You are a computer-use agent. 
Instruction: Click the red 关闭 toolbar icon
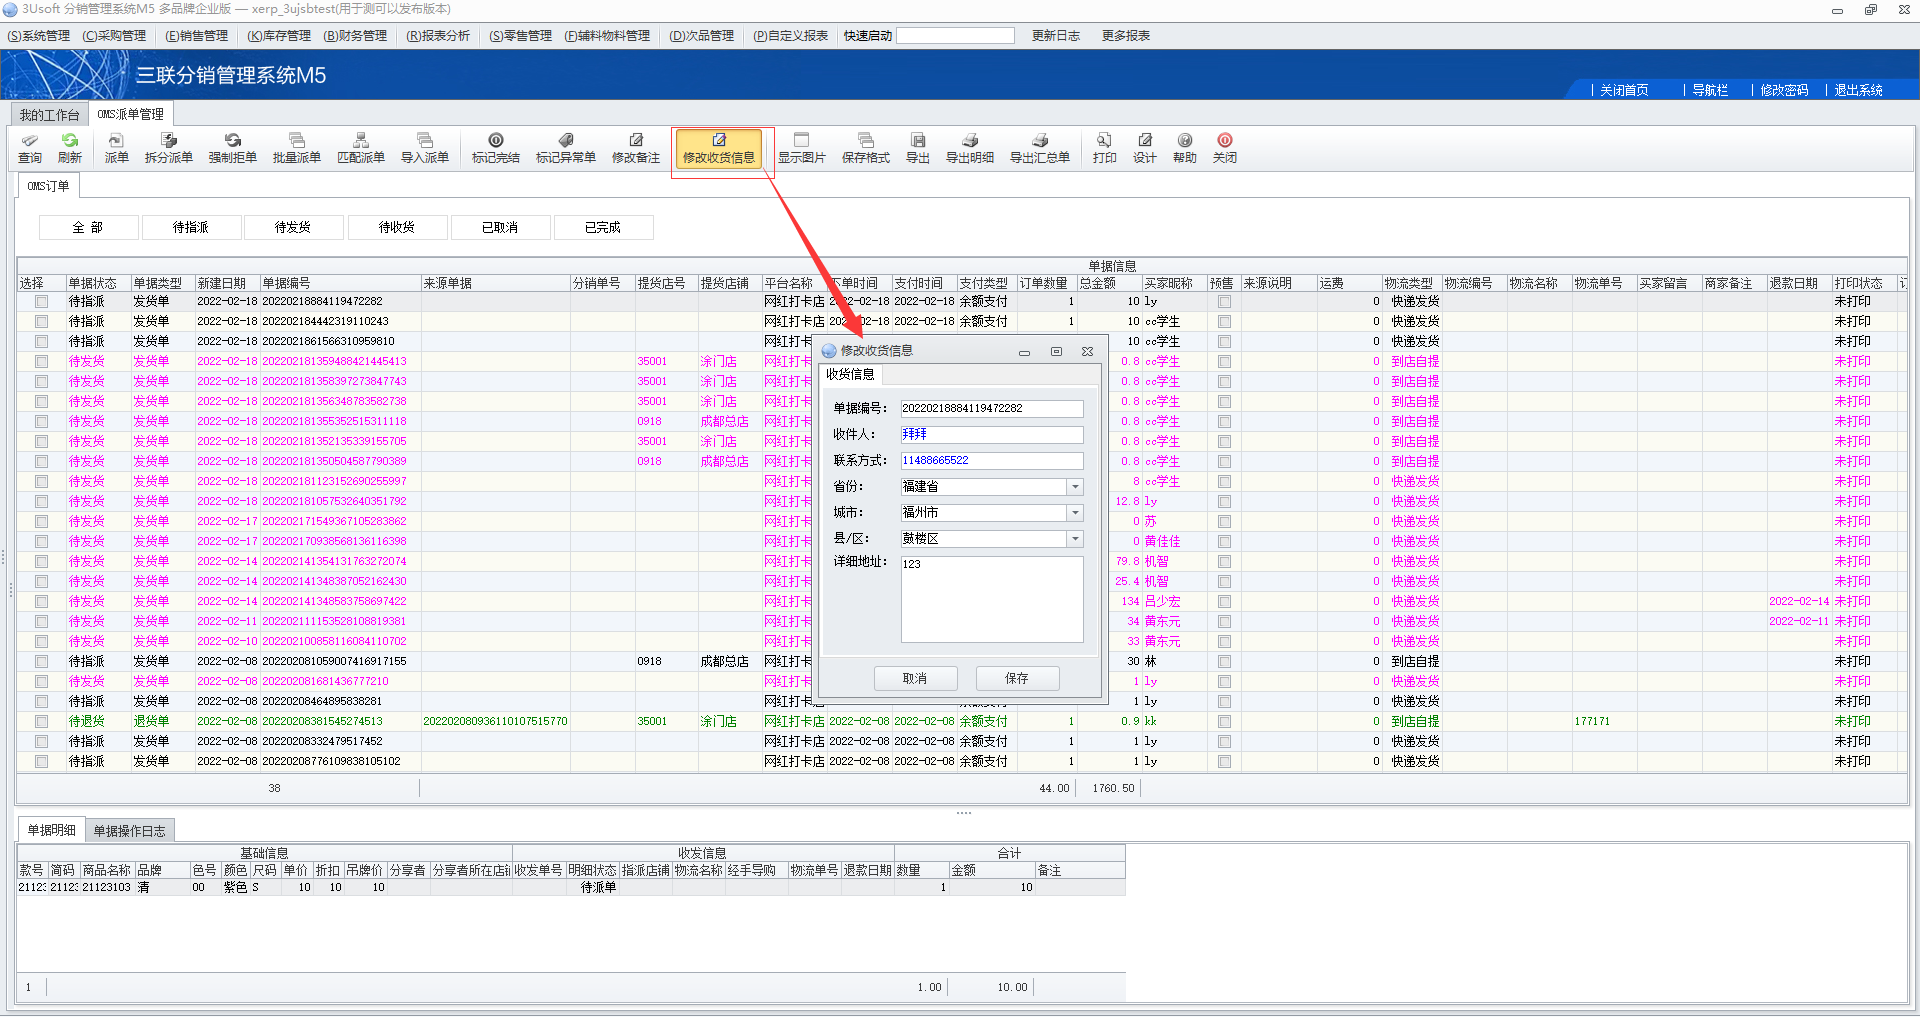click(1225, 148)
